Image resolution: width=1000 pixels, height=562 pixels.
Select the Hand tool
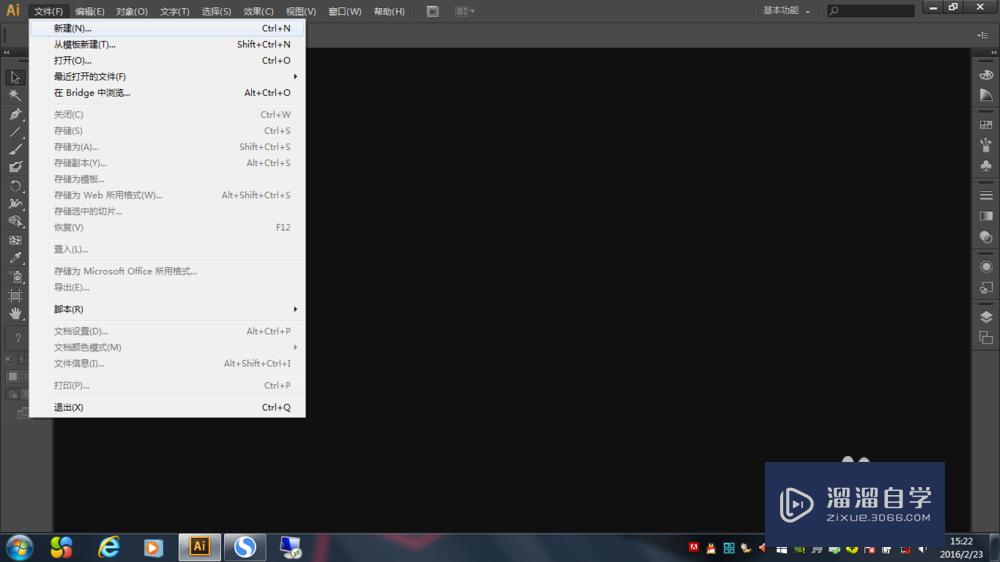point(15,313)
